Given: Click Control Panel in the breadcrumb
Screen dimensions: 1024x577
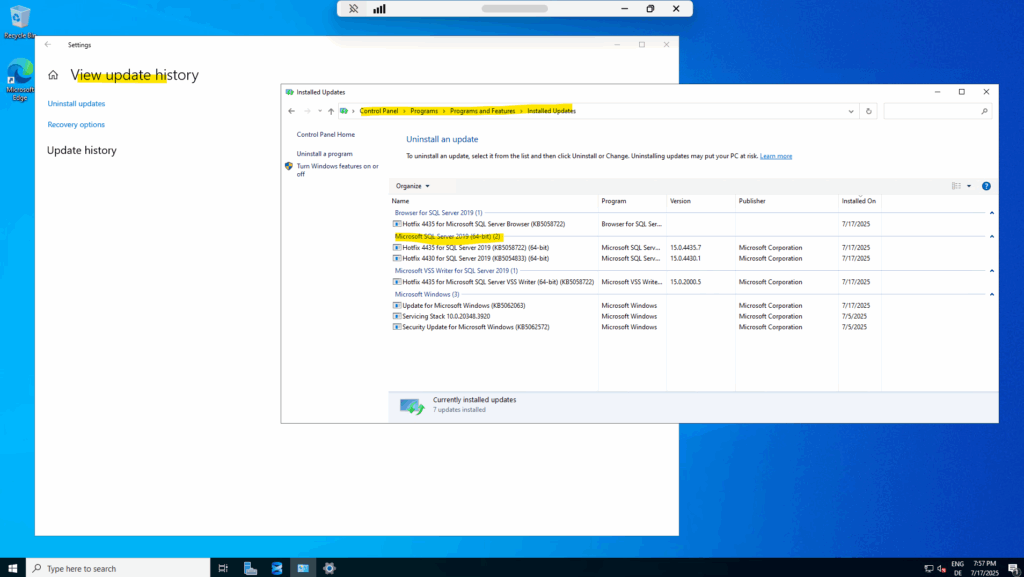Looking at the screenshot, I should click(379, 111).
